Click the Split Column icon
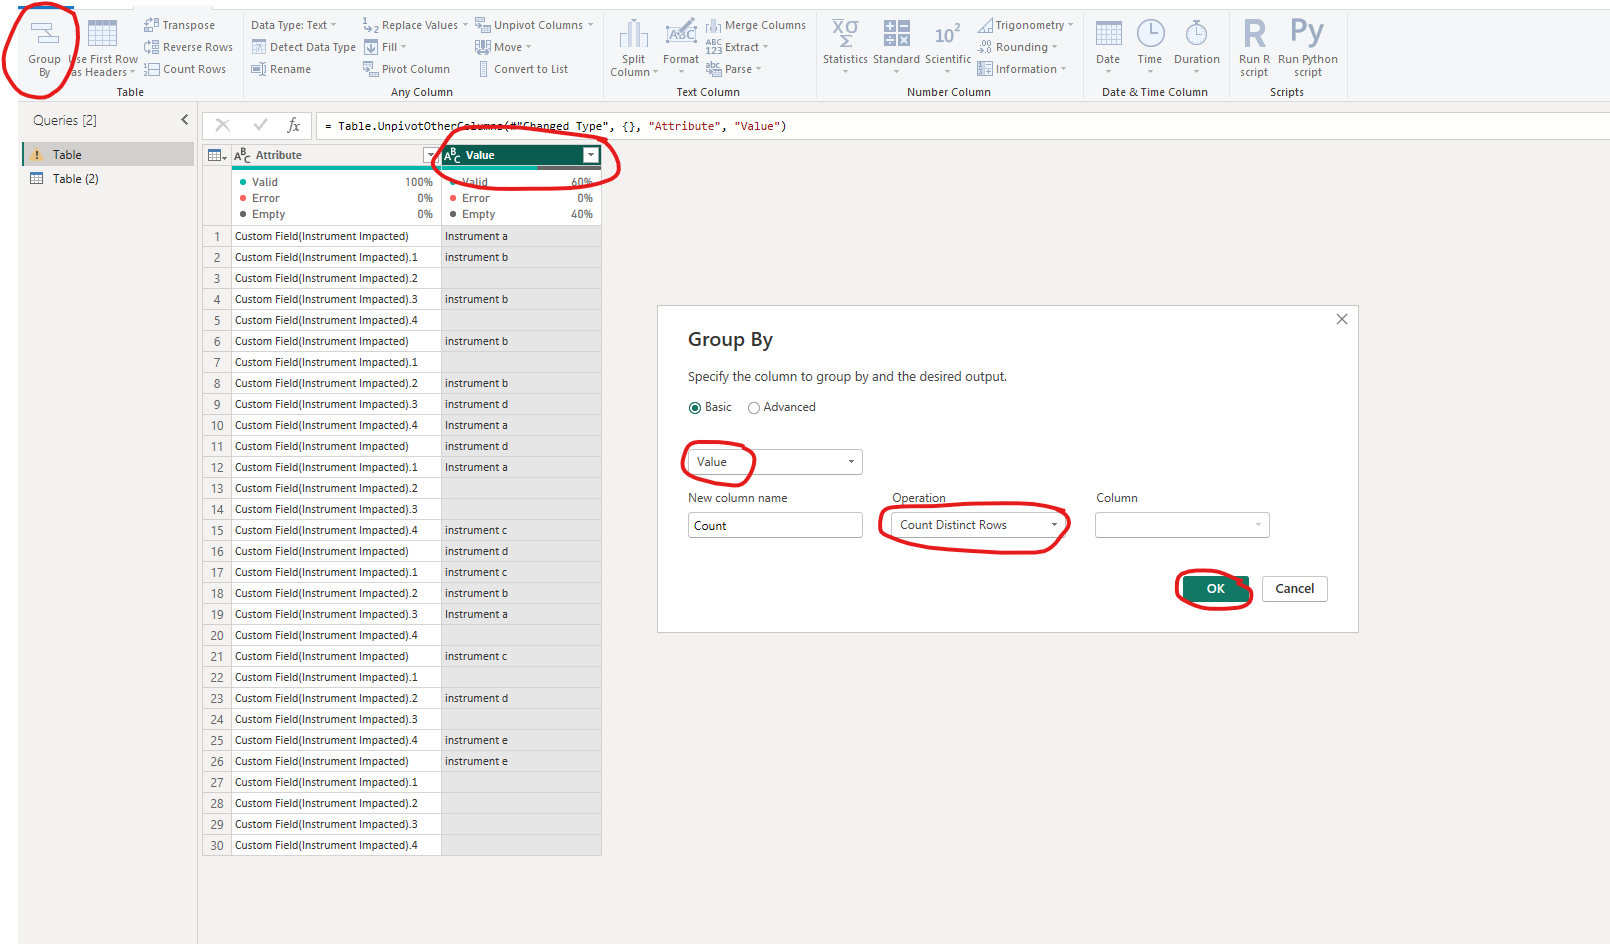Viewport: 1610px width, 944px height. point(633,34)
